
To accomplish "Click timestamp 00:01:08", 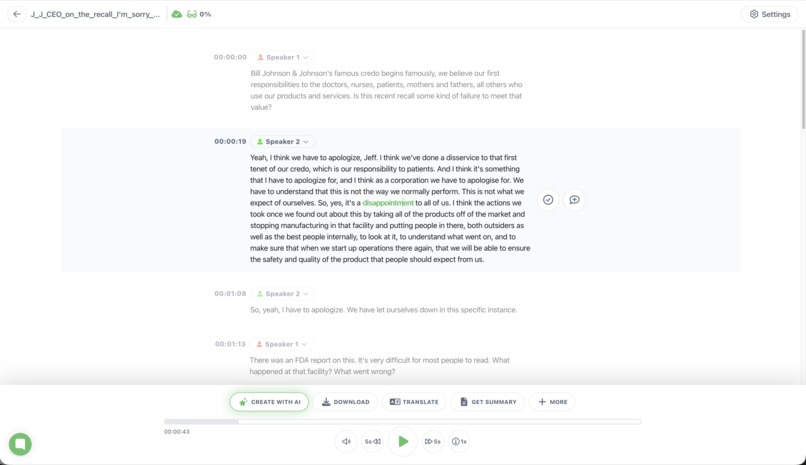I will coord(230,293).
